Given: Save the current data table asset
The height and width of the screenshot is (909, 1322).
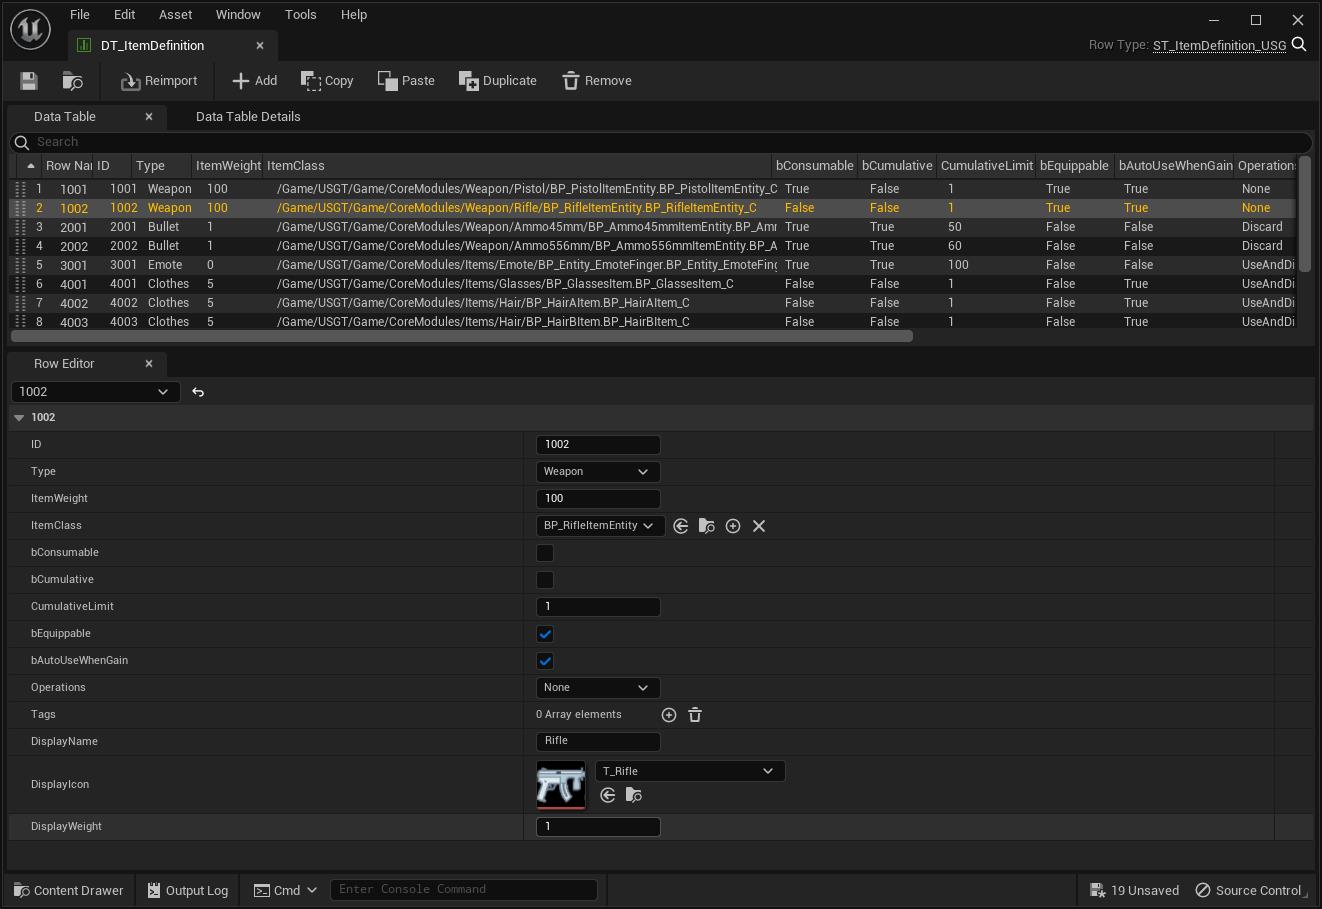Looking at the screenshot, I should point(29,81).
